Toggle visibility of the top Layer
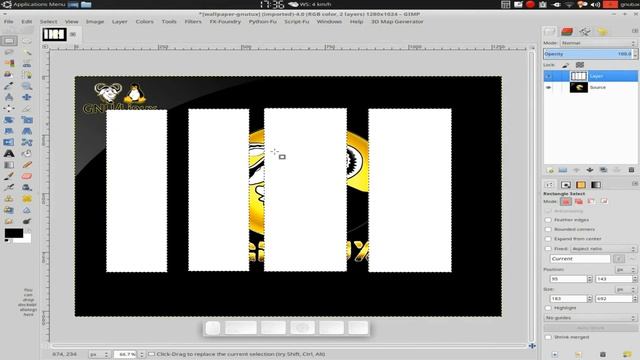 click(548, 76)
